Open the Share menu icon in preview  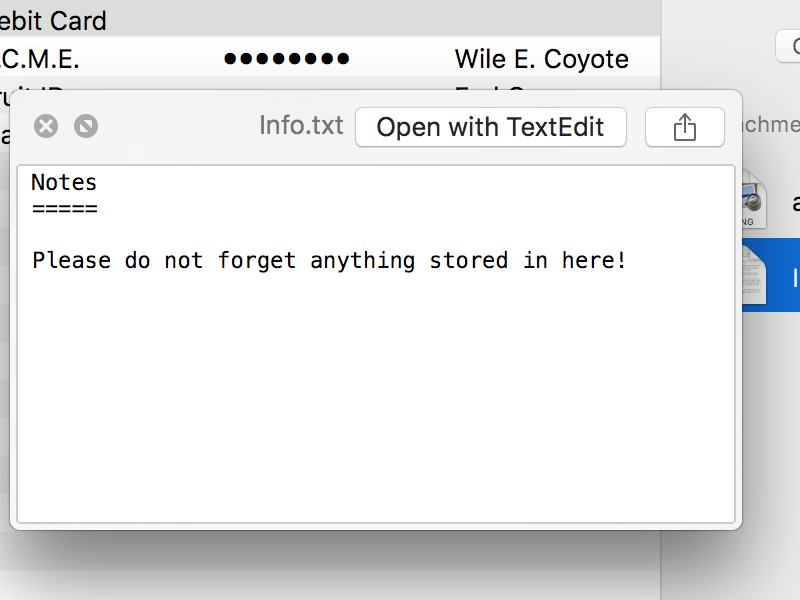click(x=685, y=127)
